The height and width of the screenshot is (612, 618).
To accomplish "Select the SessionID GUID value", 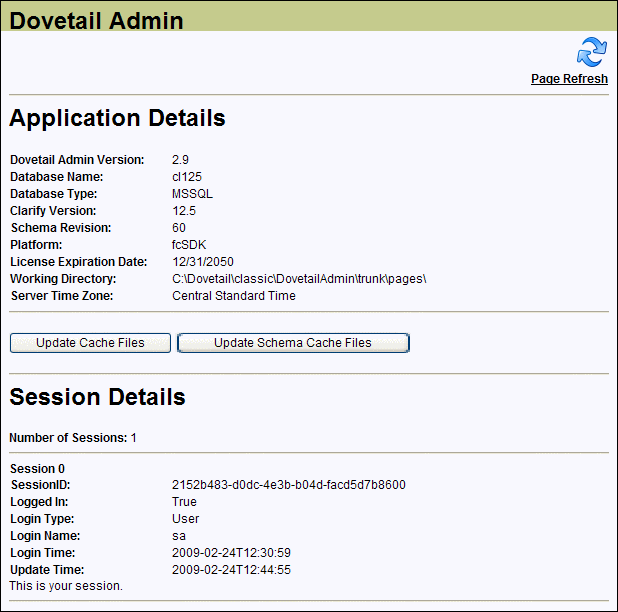I will 289,485.
